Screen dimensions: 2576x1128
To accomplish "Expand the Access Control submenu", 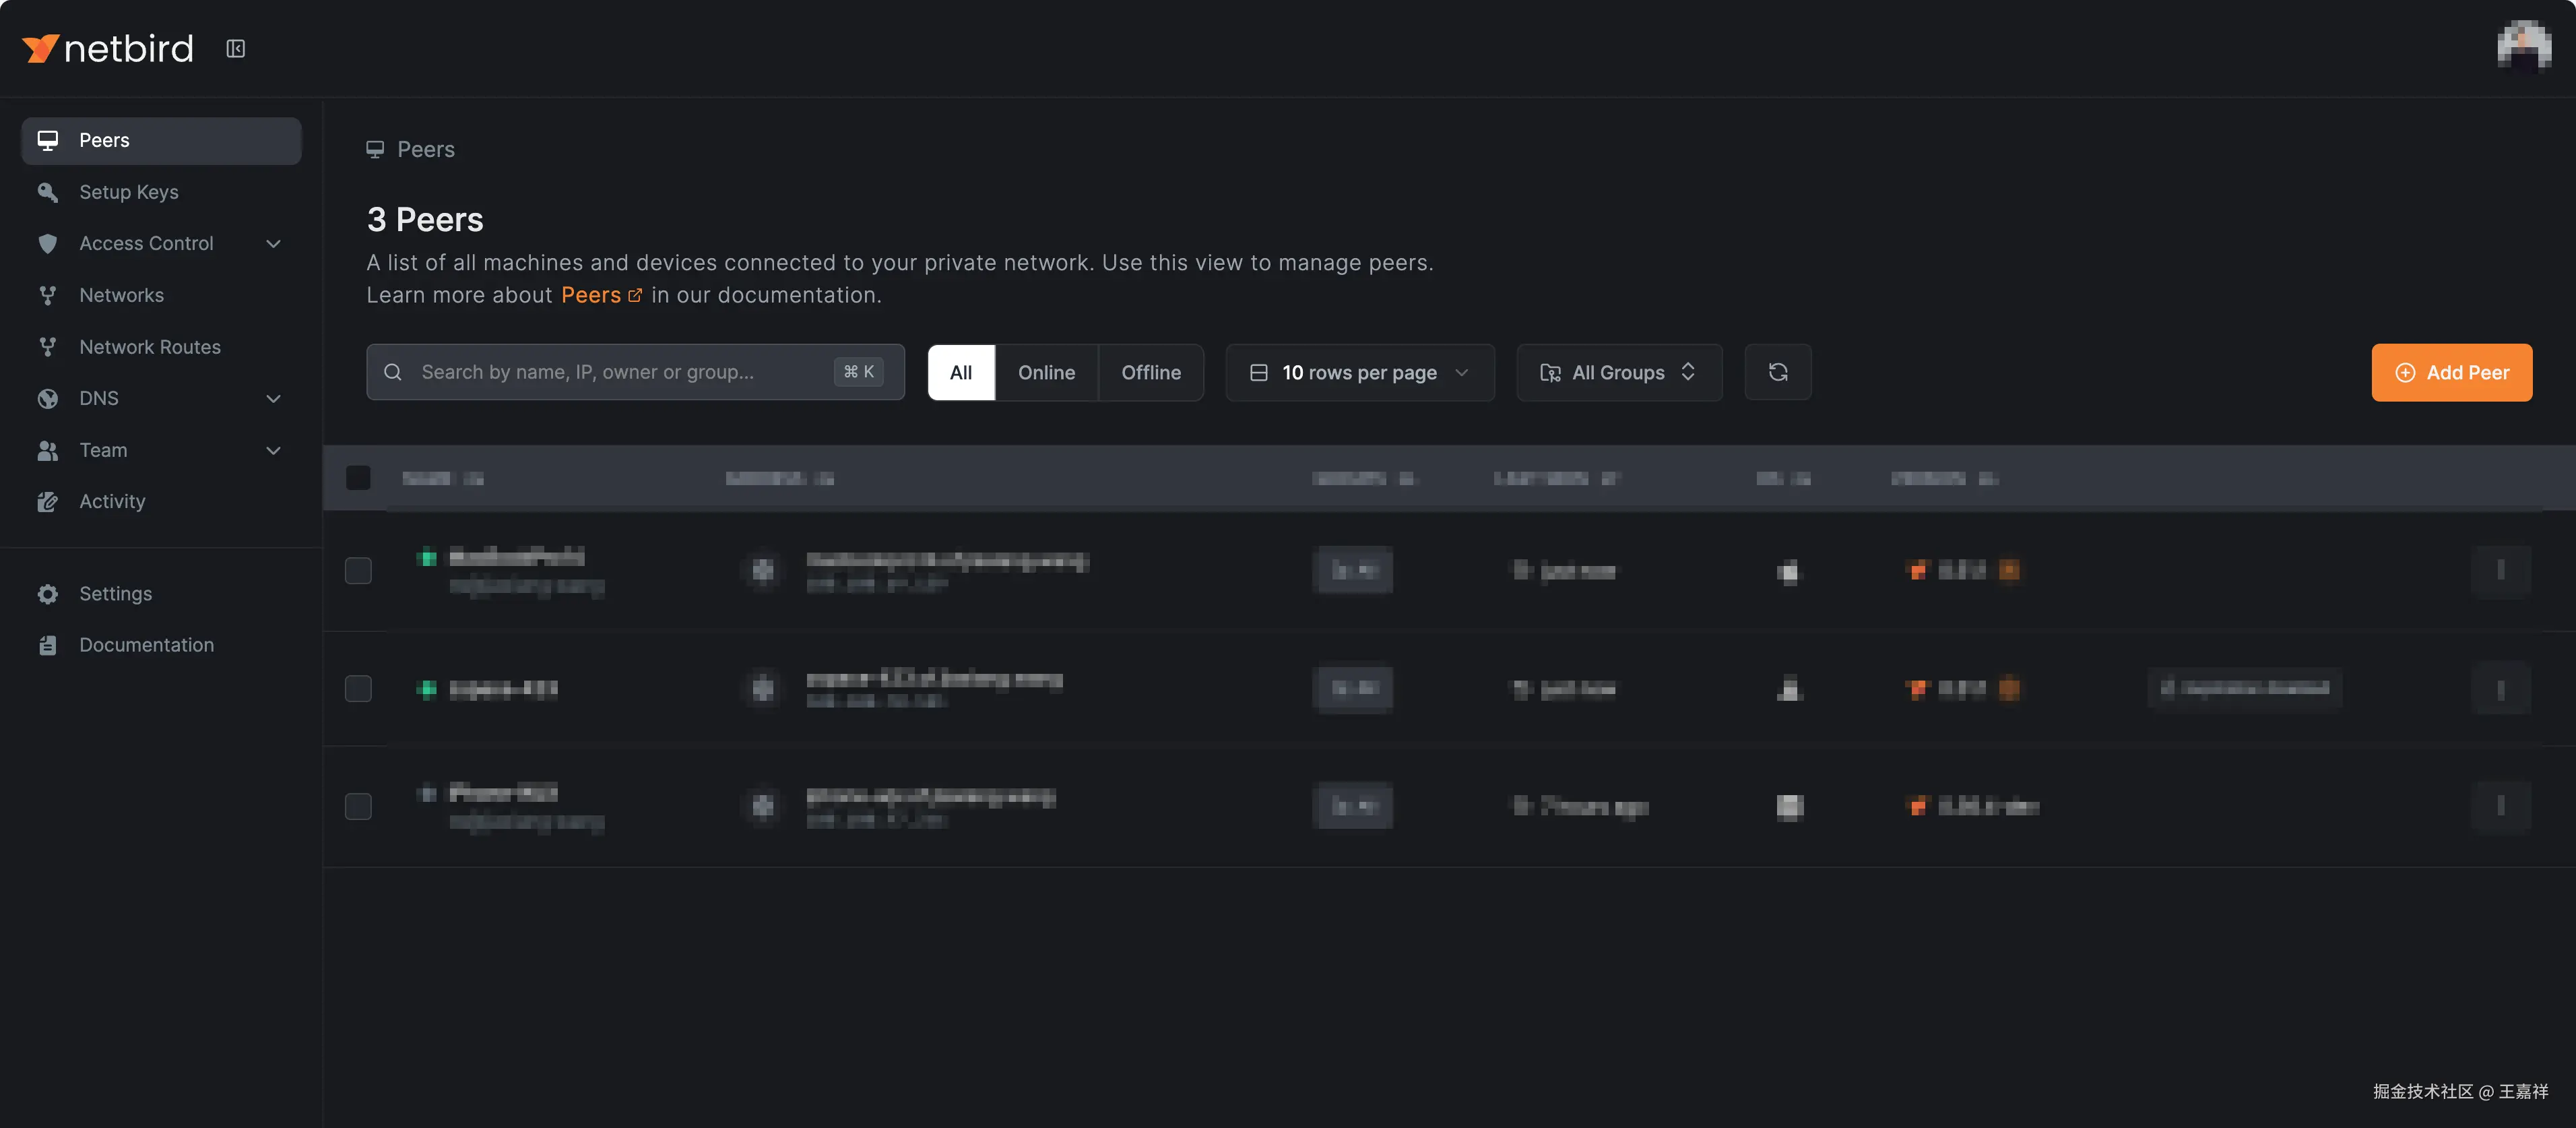I will click(x=273, y=244).
